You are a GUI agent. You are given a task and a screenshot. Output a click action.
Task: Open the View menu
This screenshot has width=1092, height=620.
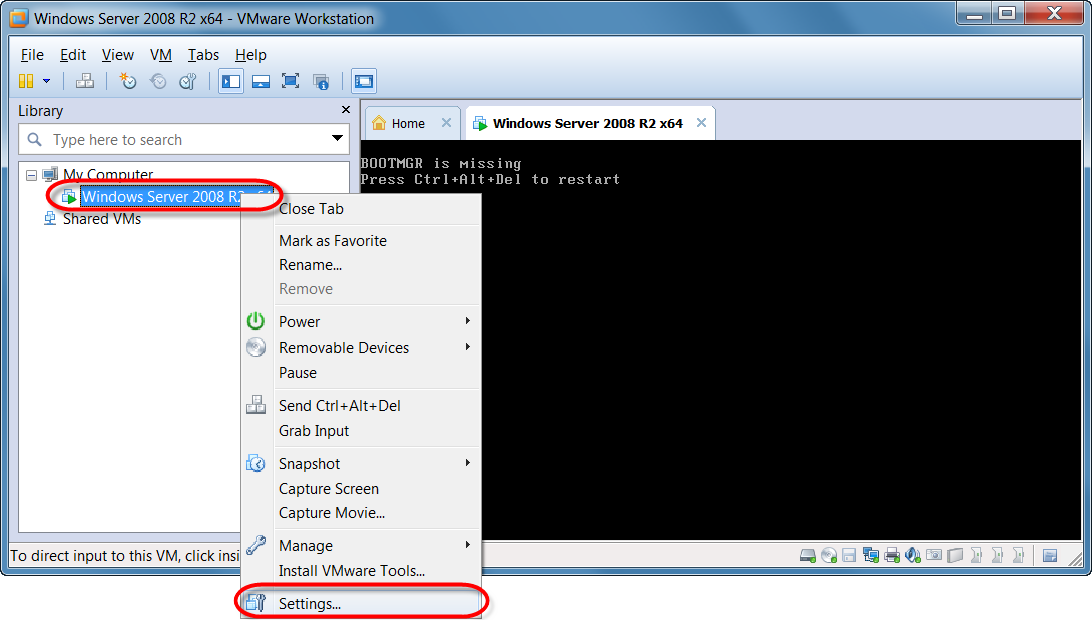point(118,55)
